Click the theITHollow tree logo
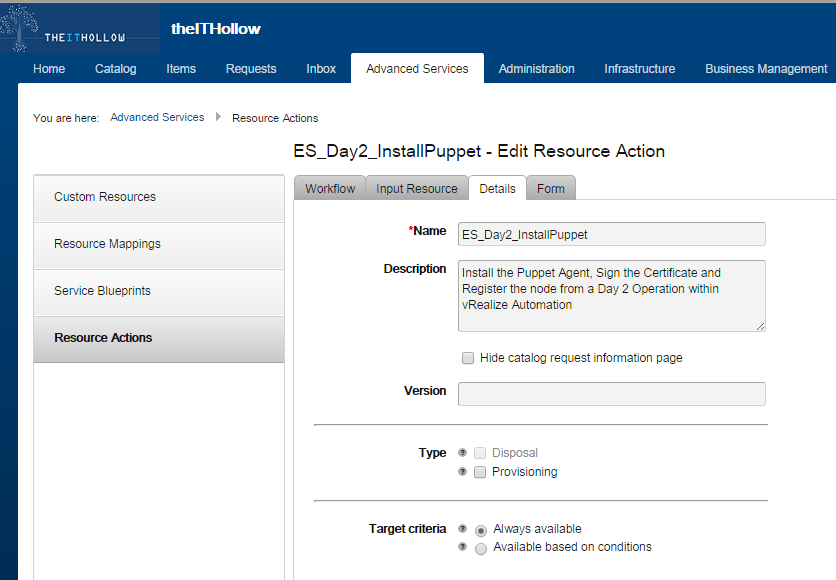836x580 pixels. coord(80,28)
